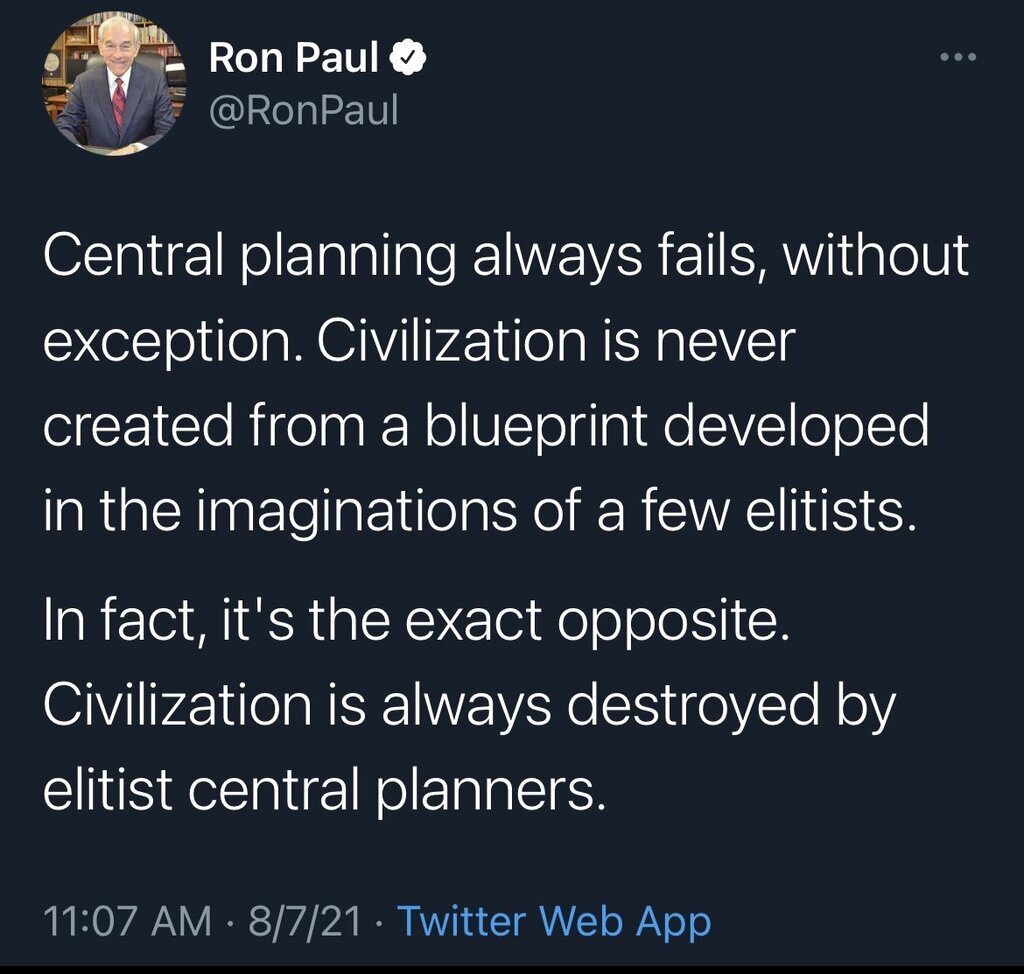1024x974 pixels.
Task: Click the line "Central planning always fails, without"
Action: tap(506, 257)
